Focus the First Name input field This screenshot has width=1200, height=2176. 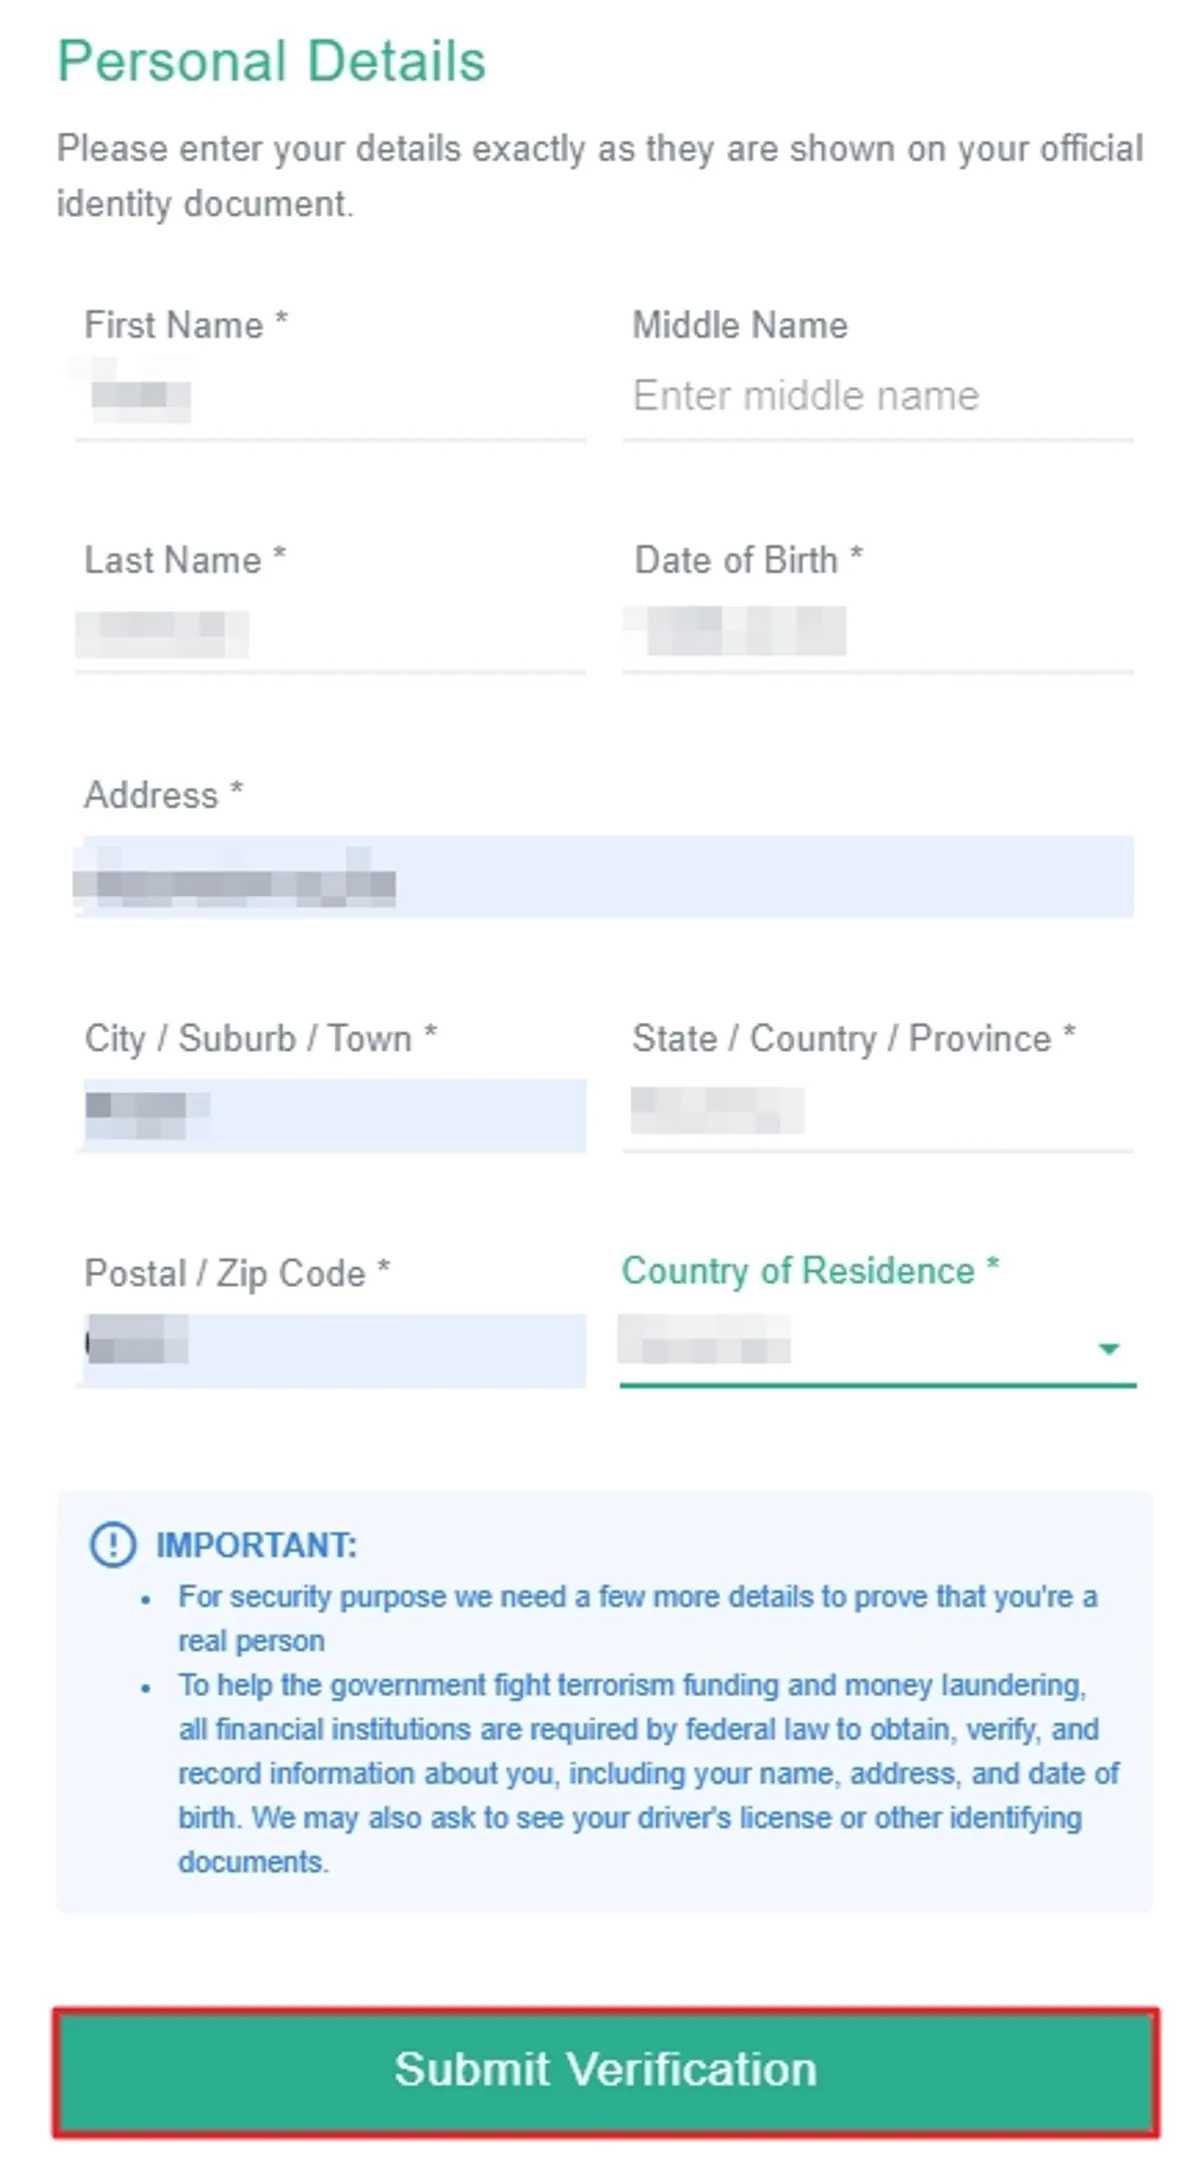tap(330, 397)
